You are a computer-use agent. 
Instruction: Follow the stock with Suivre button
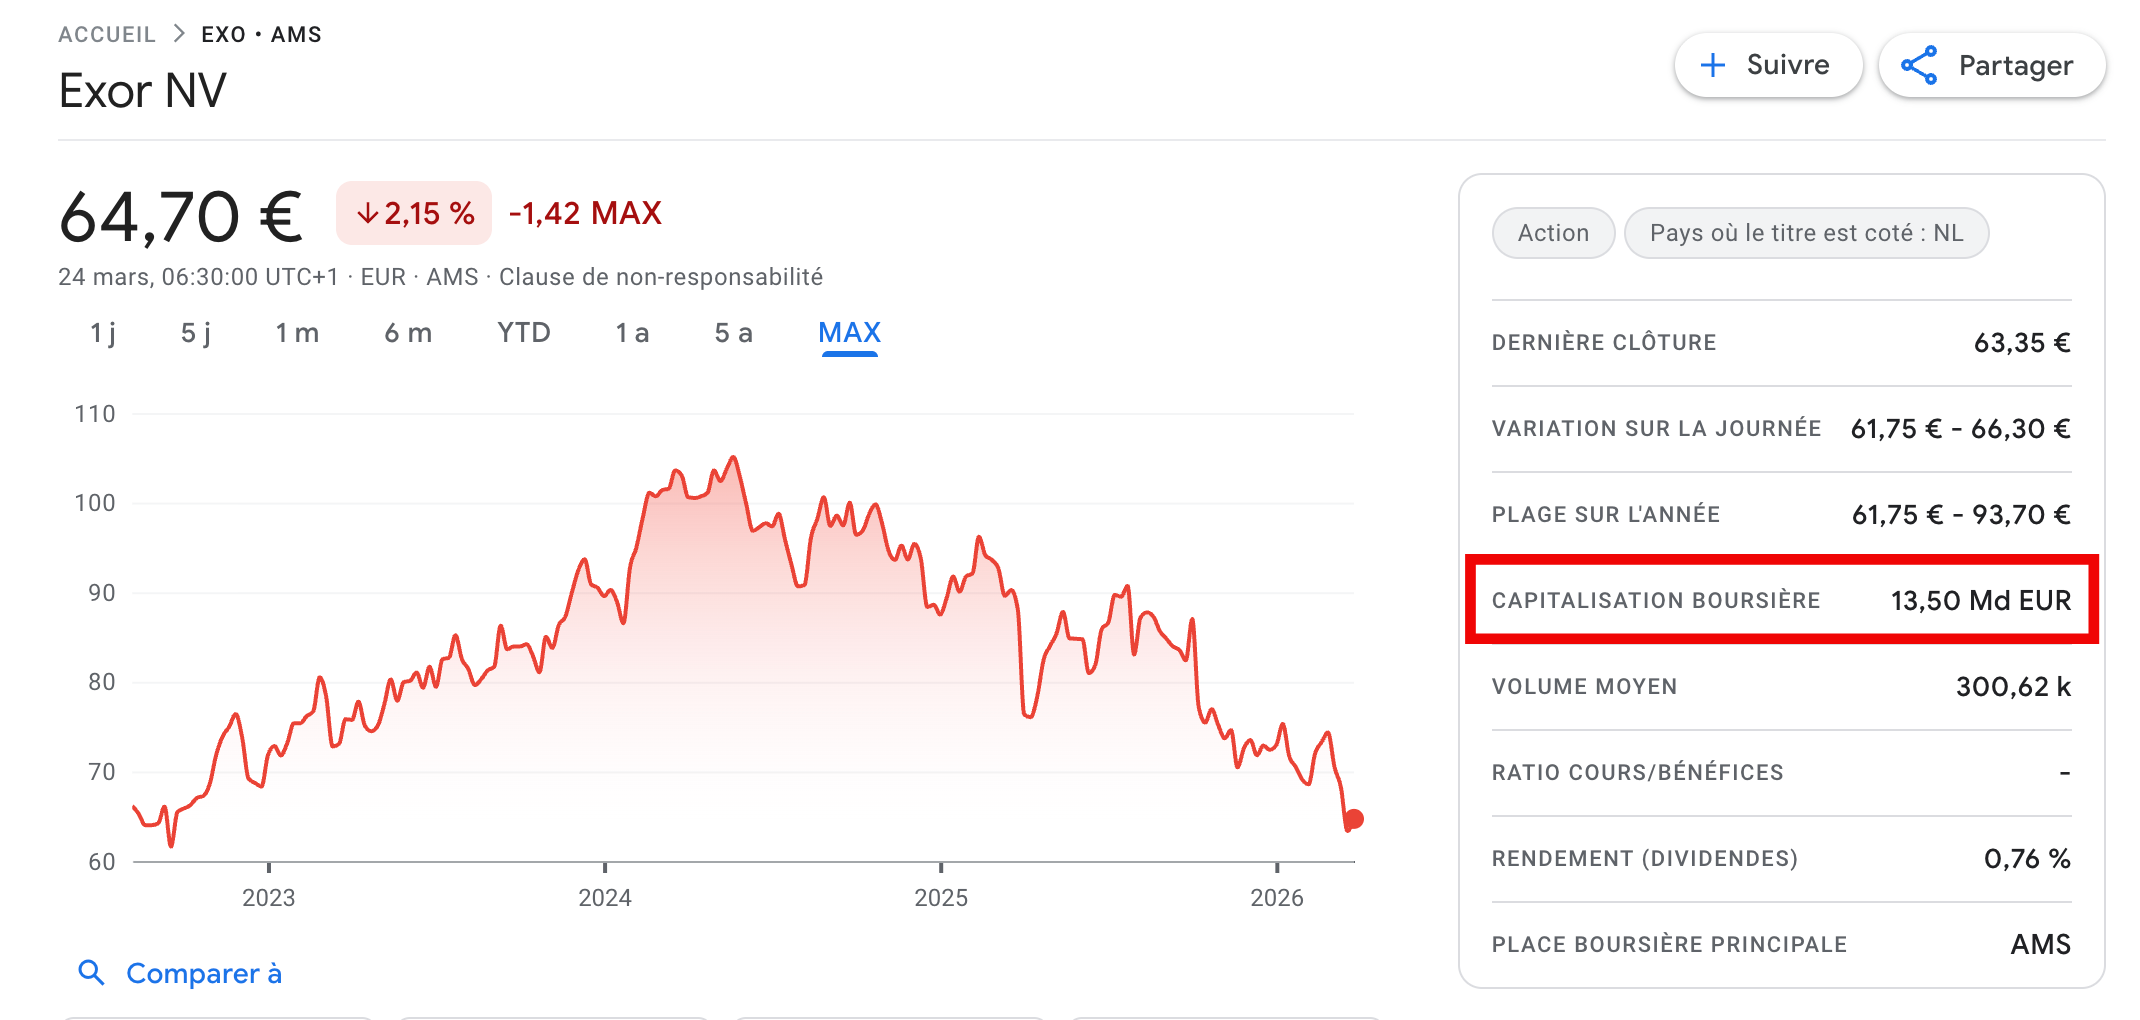tap(1768, 65)
